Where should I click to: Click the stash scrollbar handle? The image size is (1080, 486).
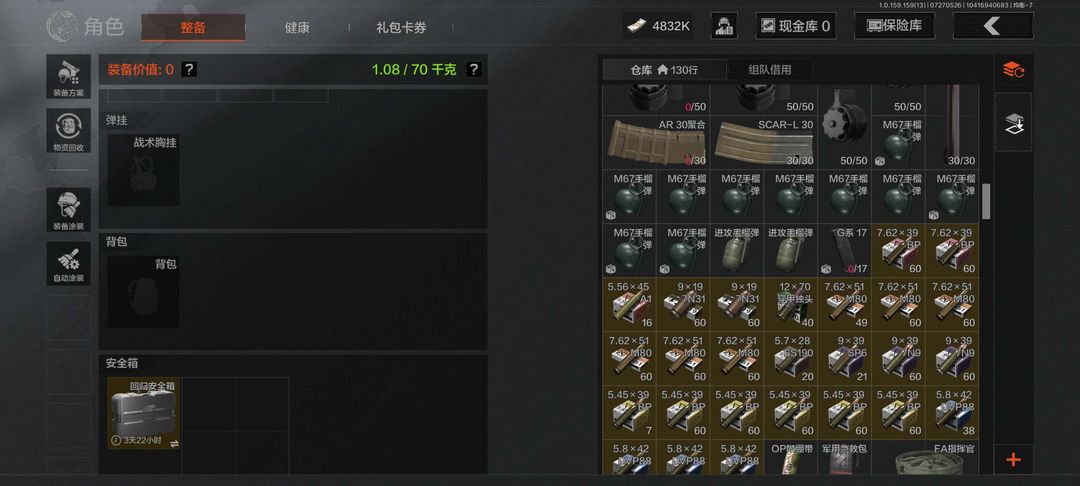pos(986,200)
